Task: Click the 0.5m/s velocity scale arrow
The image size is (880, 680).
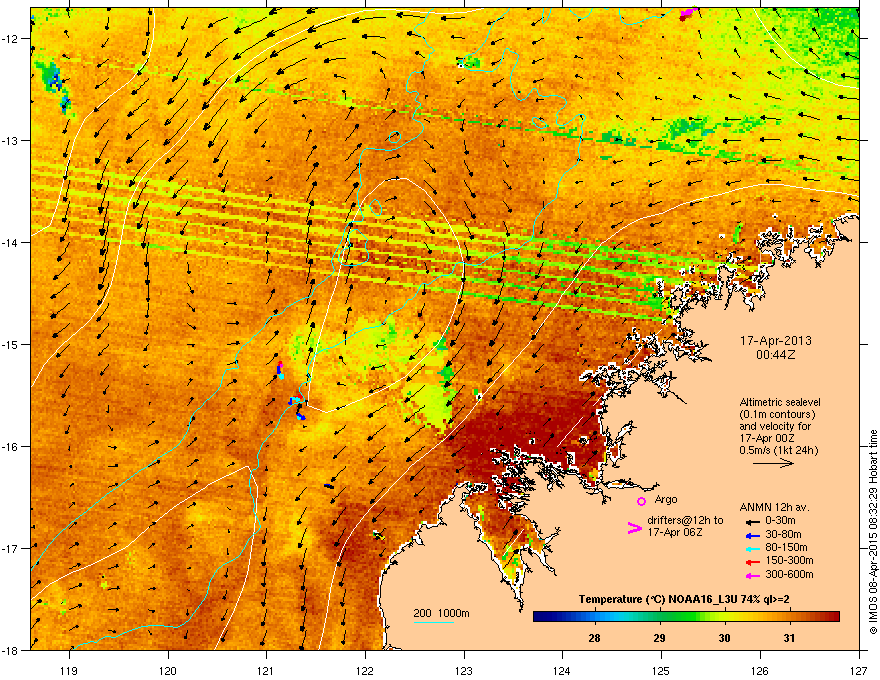Action: 773,463
